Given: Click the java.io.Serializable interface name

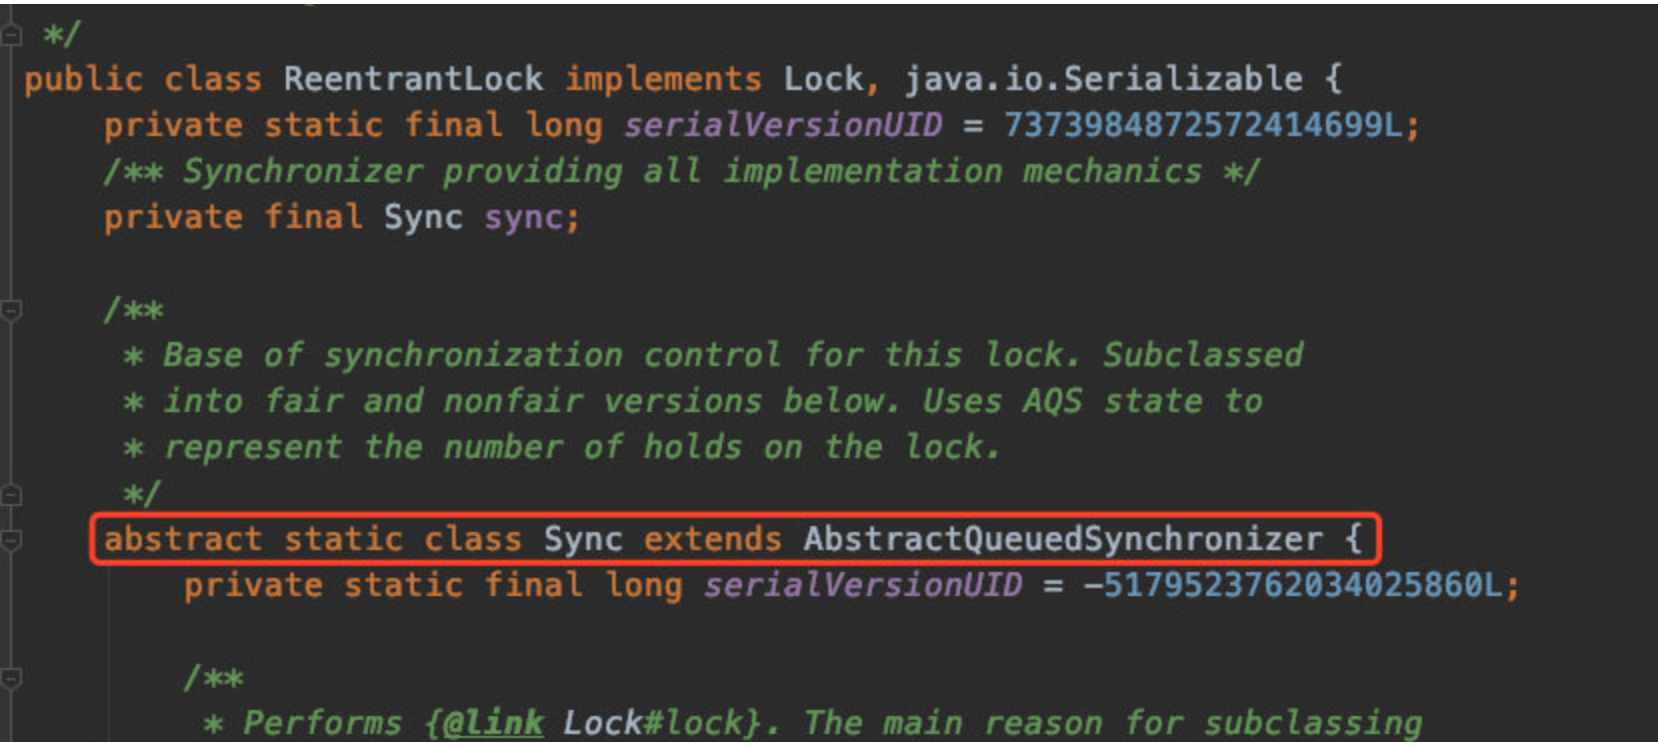Looking at the screenshot, I should pyautogui.click(x=1104, y=79).
